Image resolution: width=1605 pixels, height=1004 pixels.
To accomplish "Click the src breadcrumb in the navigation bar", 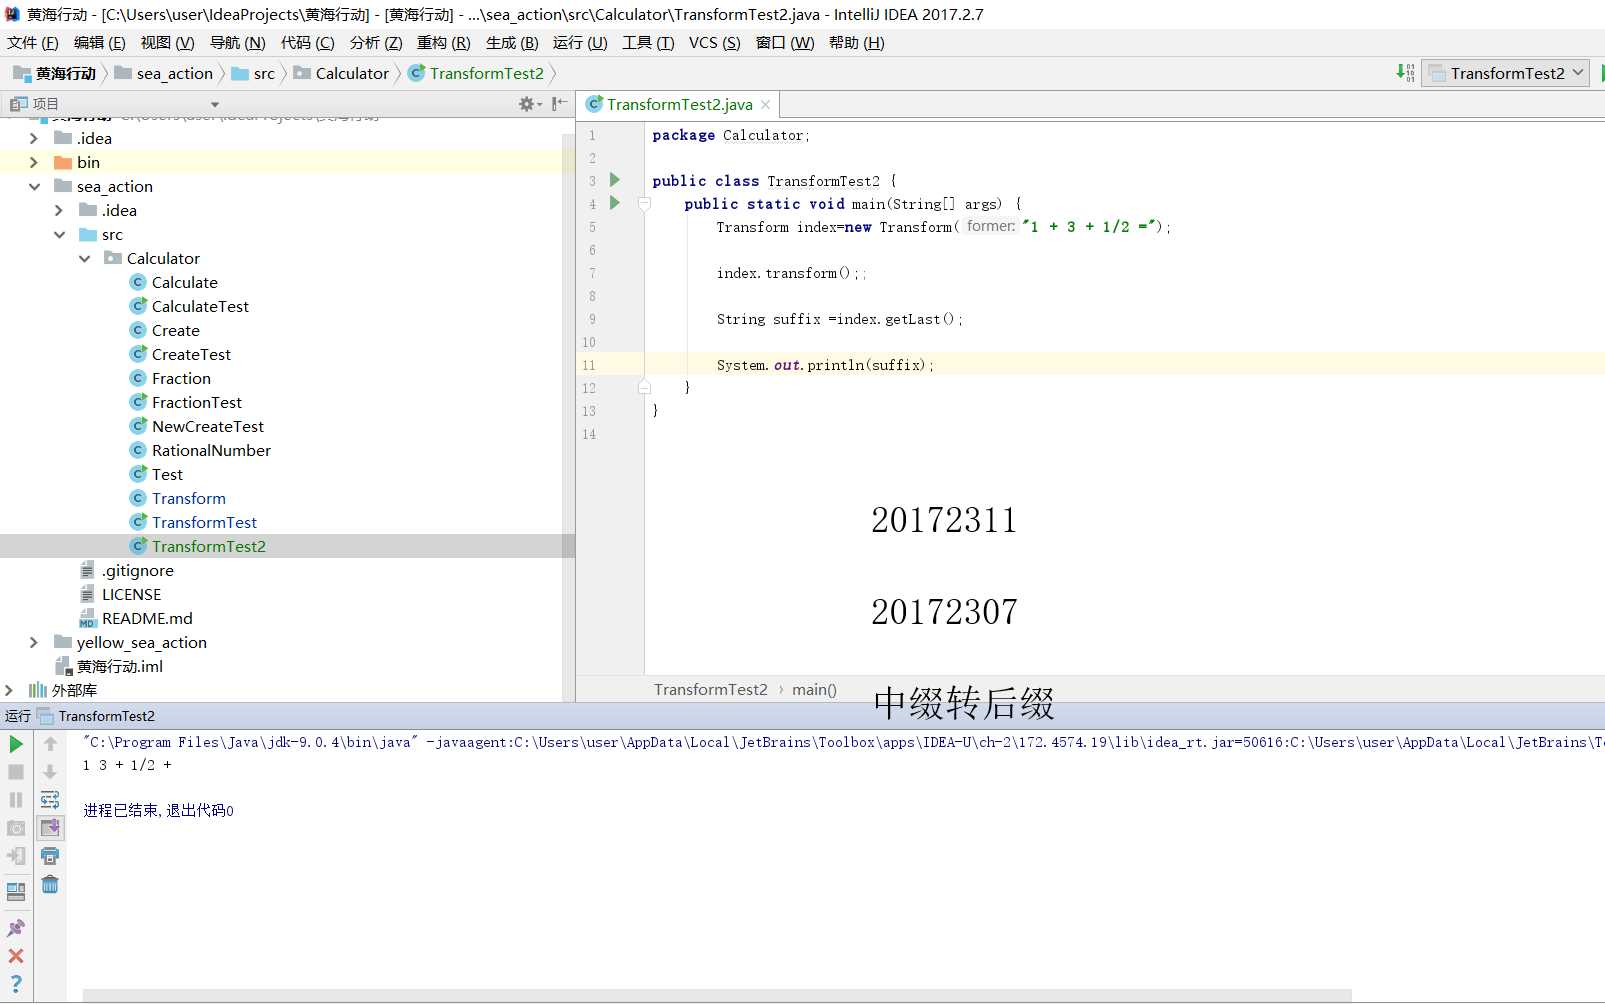I will pos(253,73).
